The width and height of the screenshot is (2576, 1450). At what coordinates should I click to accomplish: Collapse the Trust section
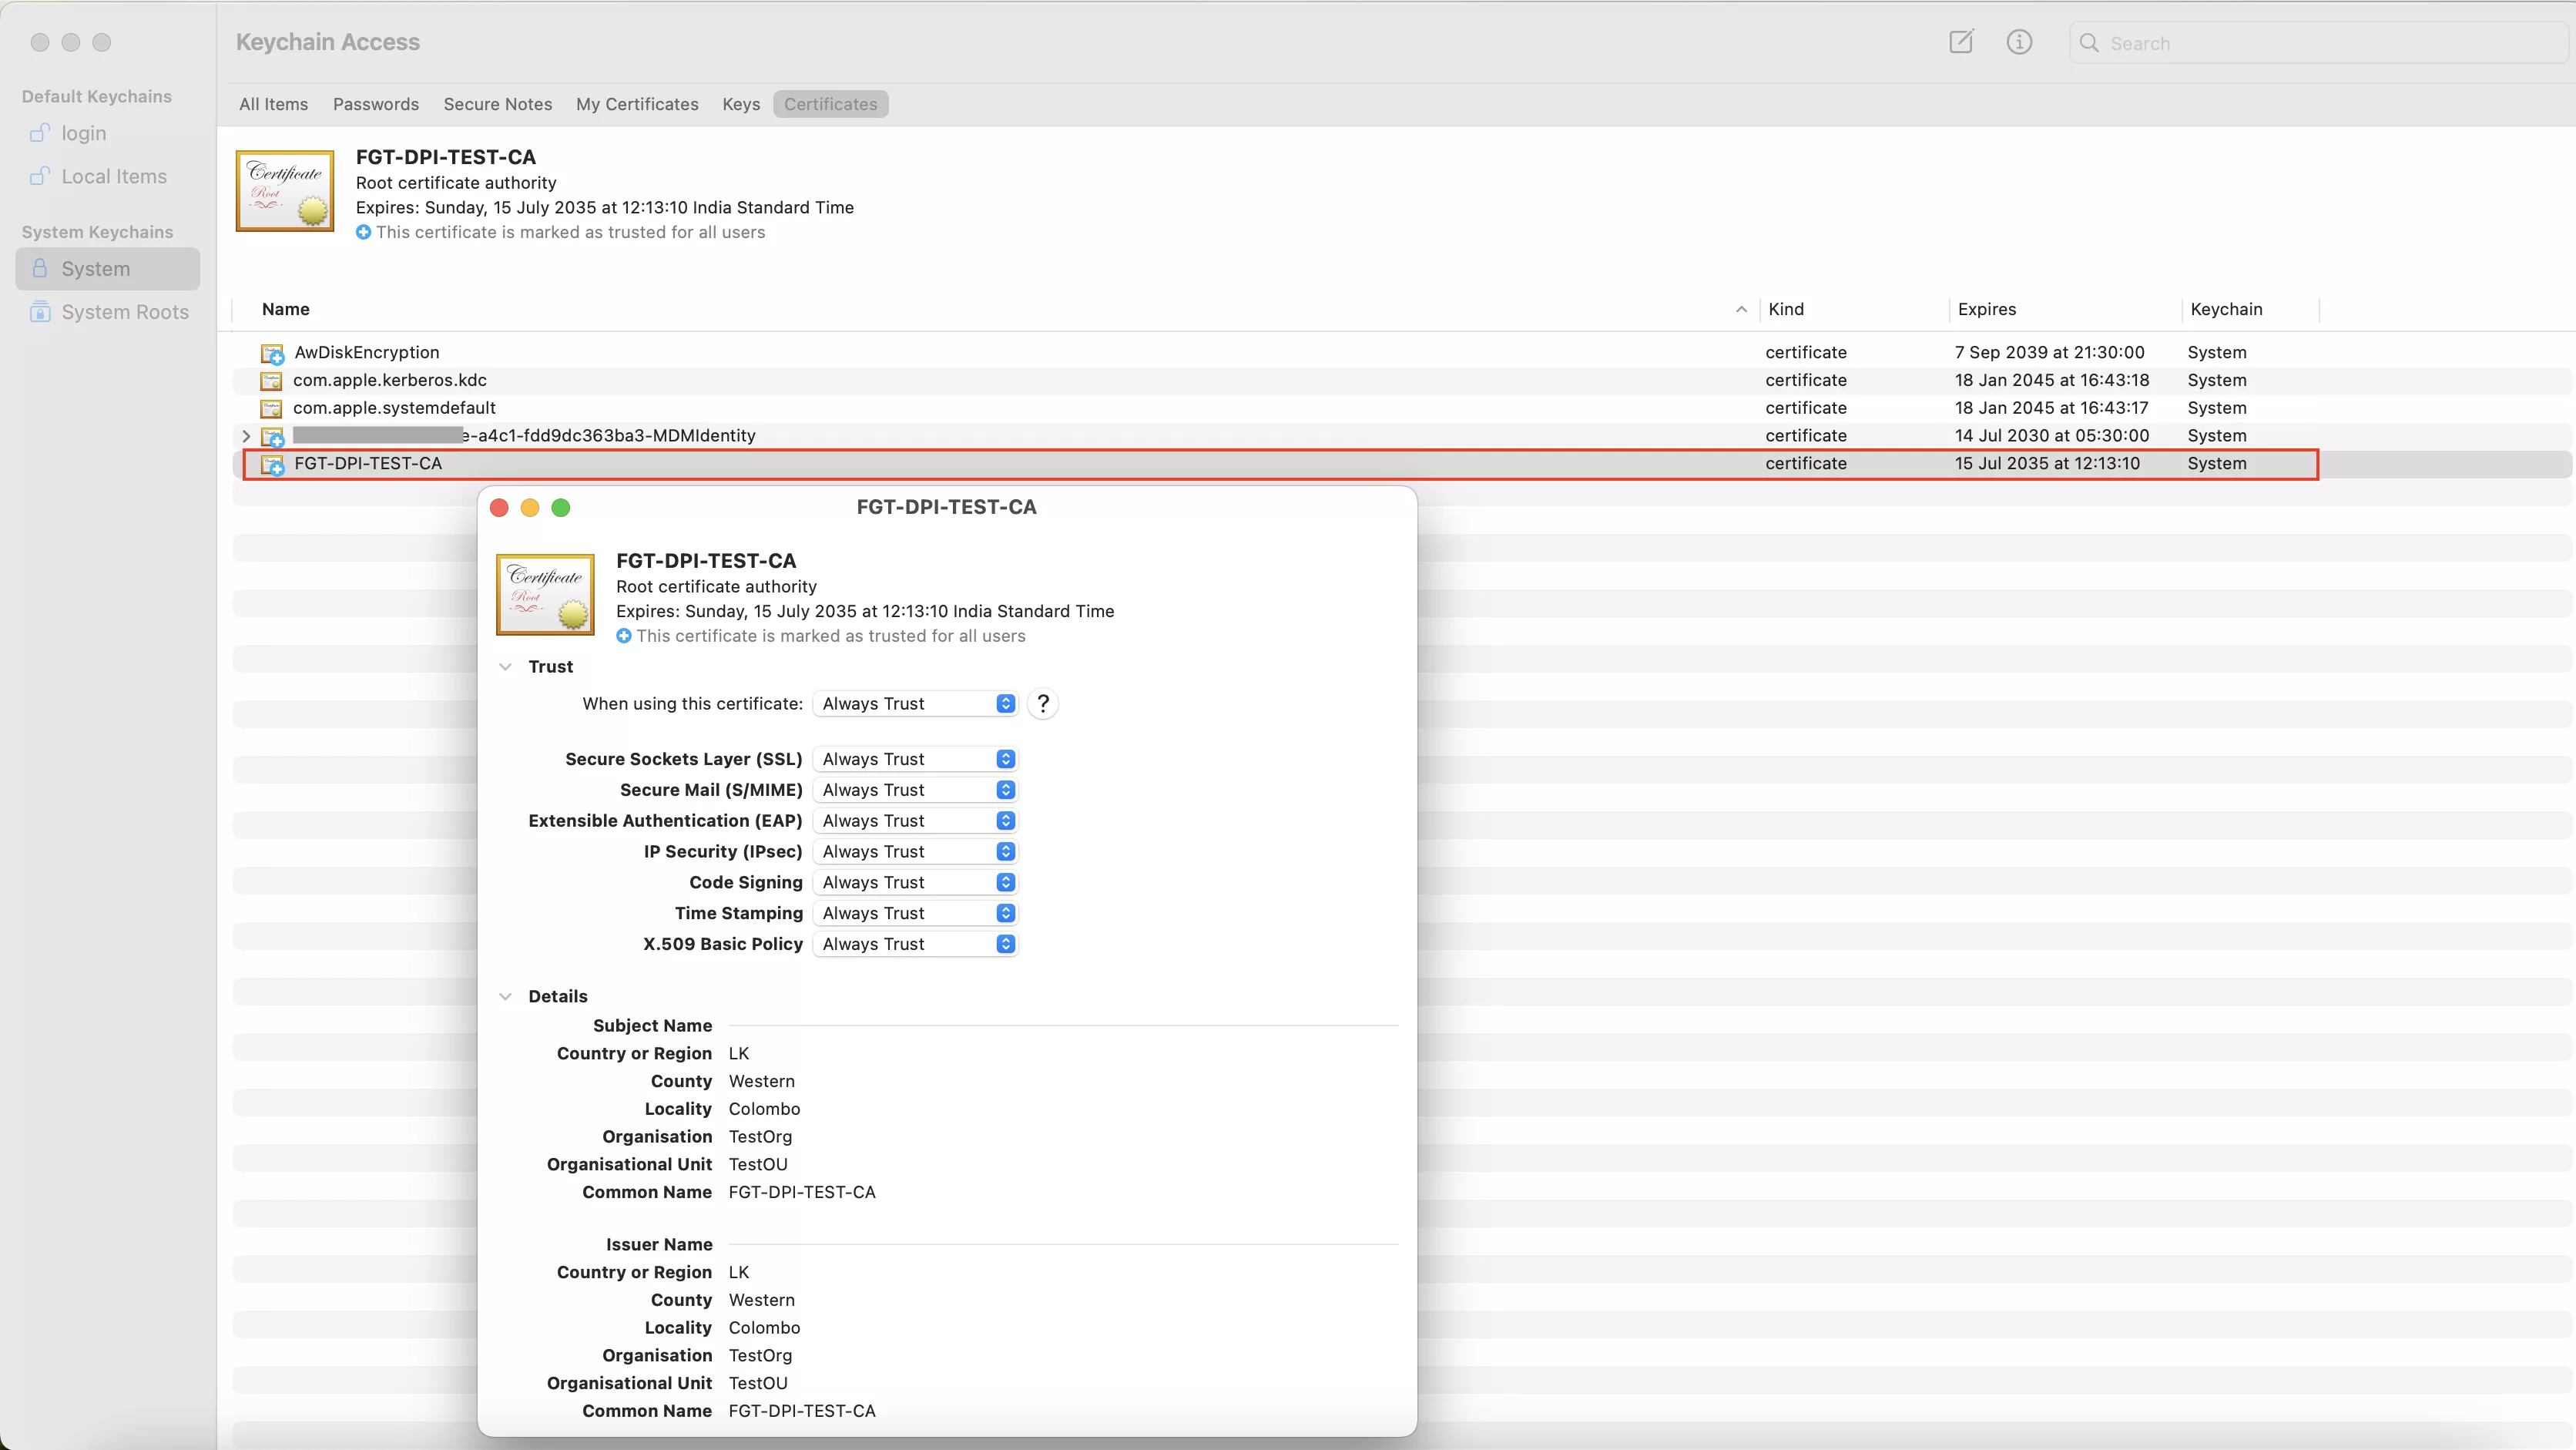click(506, 667)
